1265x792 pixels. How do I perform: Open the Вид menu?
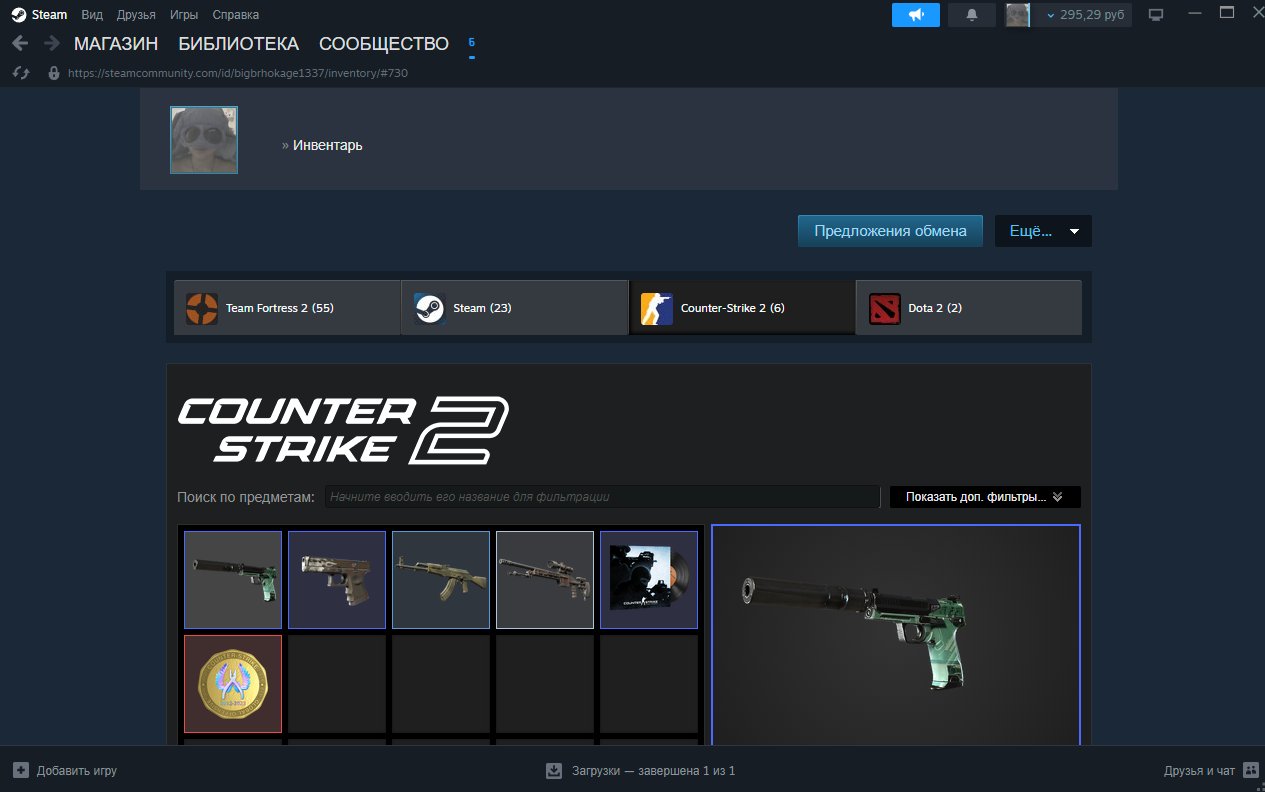pos(92,15)
